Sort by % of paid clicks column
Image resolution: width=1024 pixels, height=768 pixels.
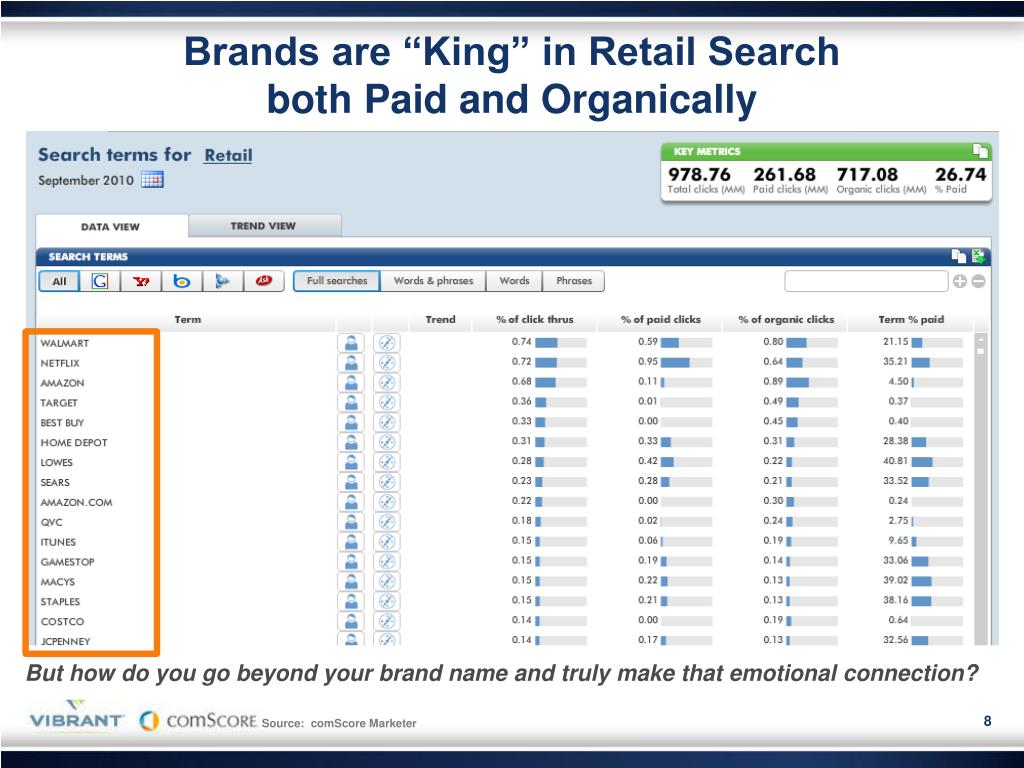coord(660,319)
